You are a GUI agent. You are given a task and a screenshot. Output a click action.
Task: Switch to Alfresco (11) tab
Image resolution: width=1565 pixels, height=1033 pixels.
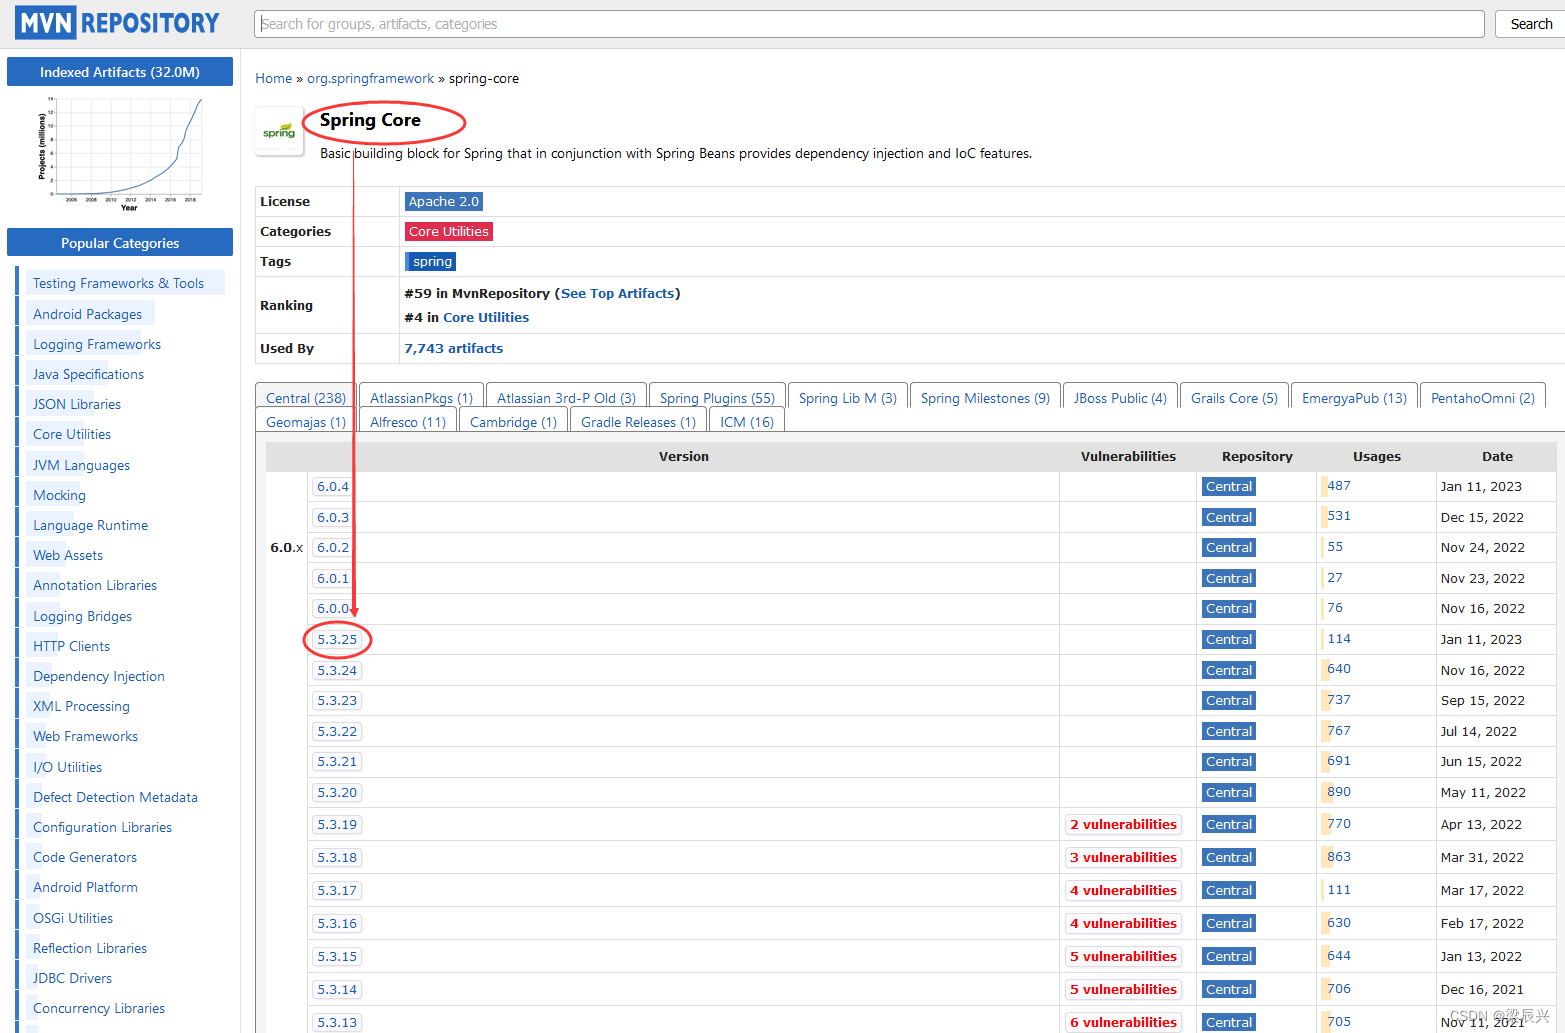tap(408, 421)
